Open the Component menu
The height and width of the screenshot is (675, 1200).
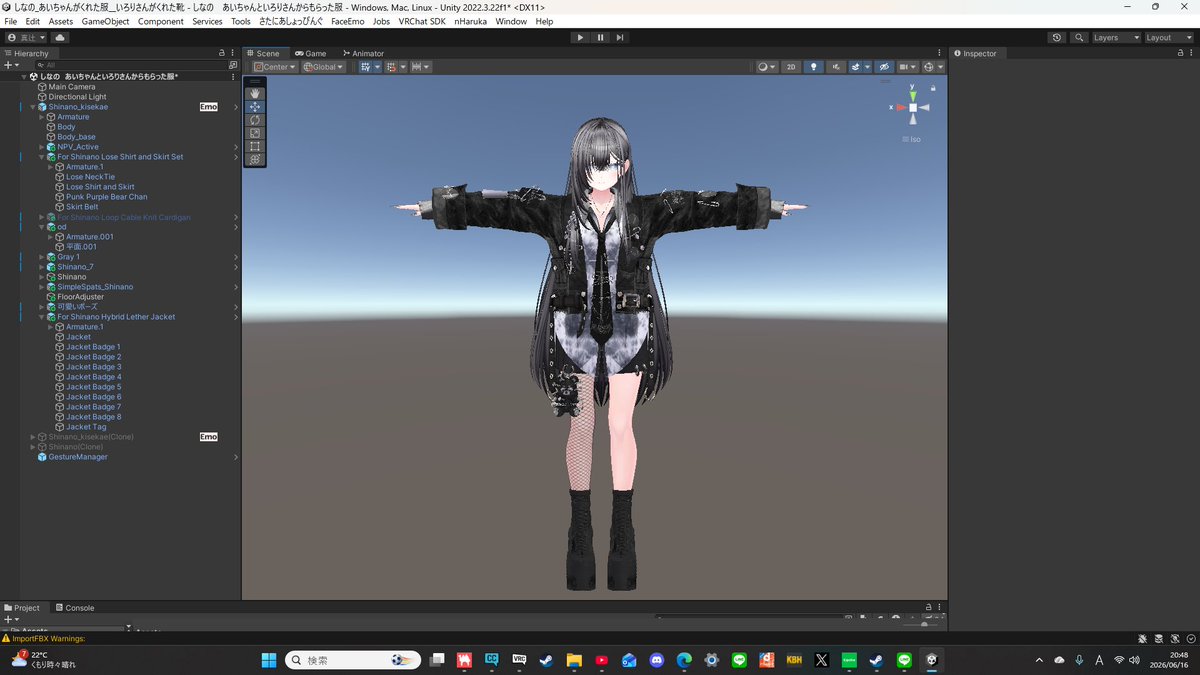[161, 21]
